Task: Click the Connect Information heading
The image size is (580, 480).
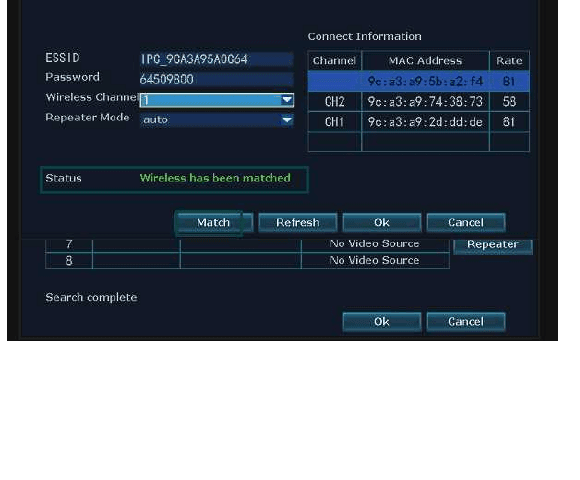Action: [x=364, y=36]
